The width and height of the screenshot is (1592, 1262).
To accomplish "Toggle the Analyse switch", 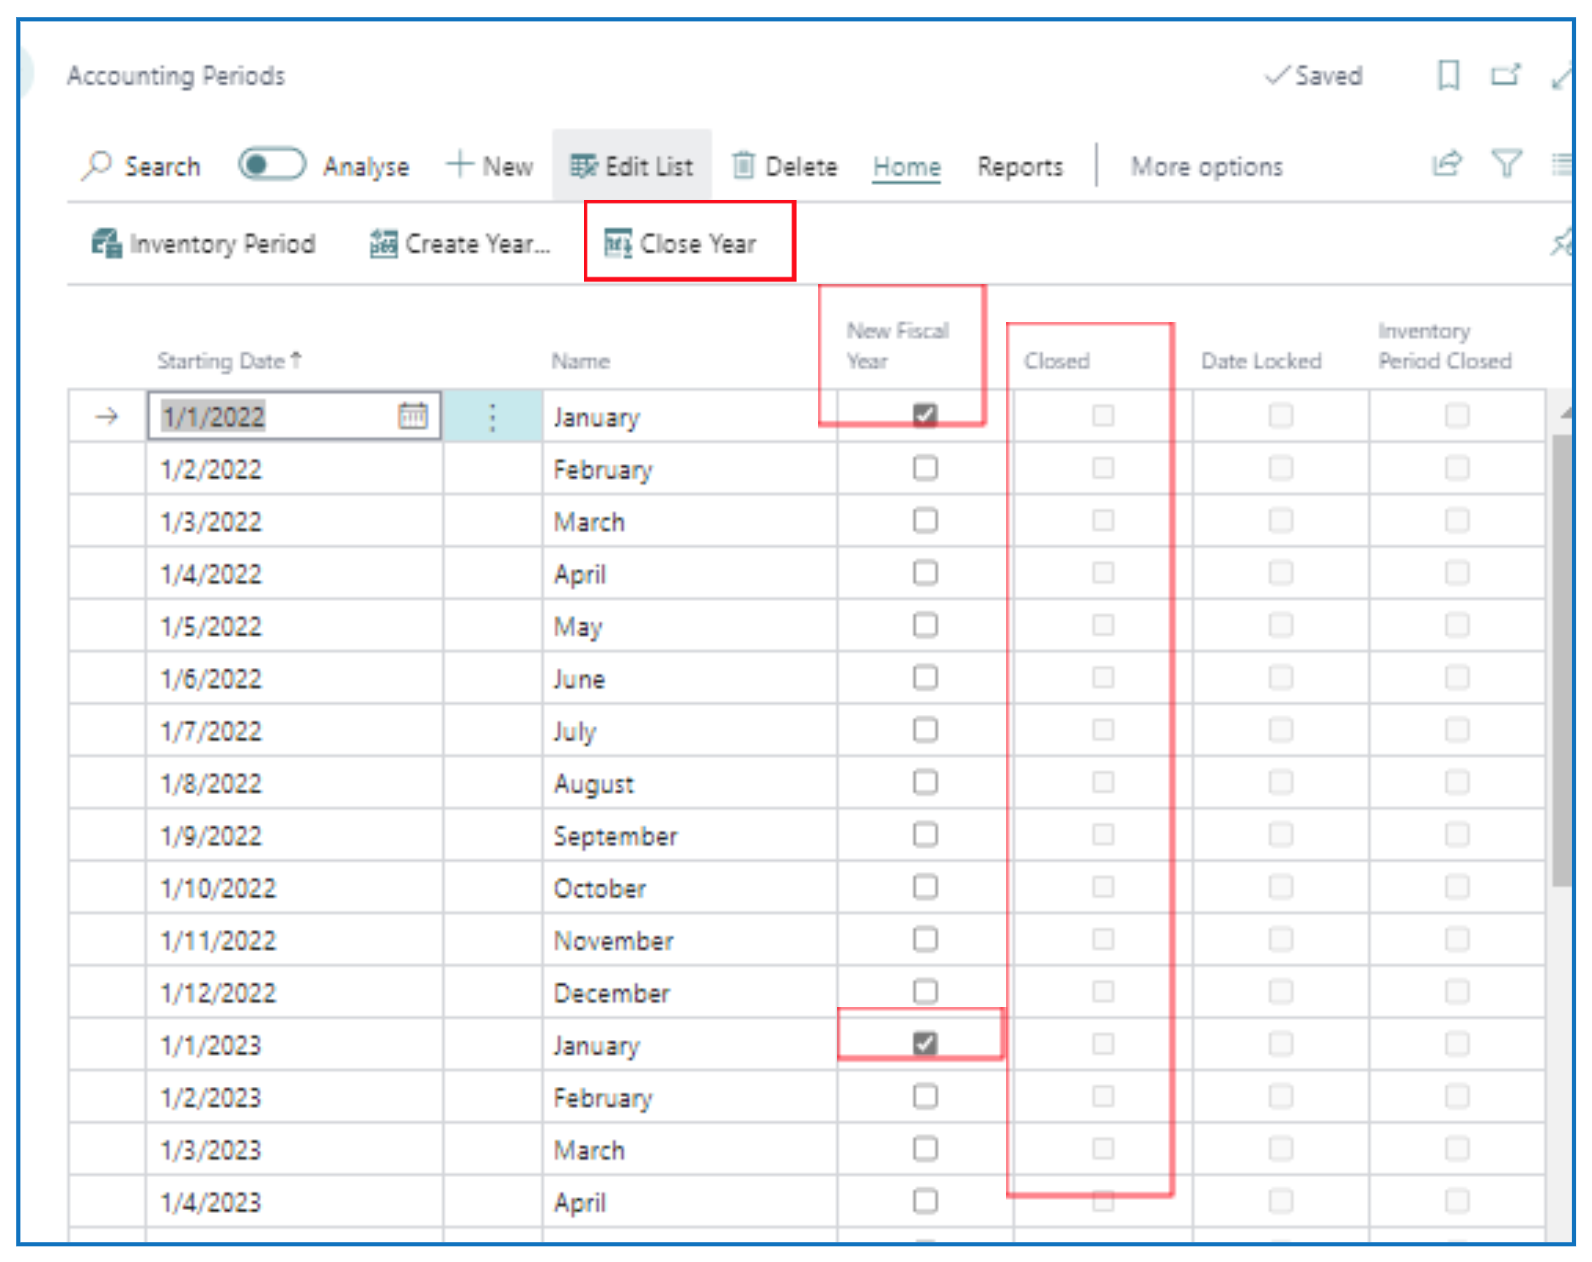I will (x=271, y=164).
